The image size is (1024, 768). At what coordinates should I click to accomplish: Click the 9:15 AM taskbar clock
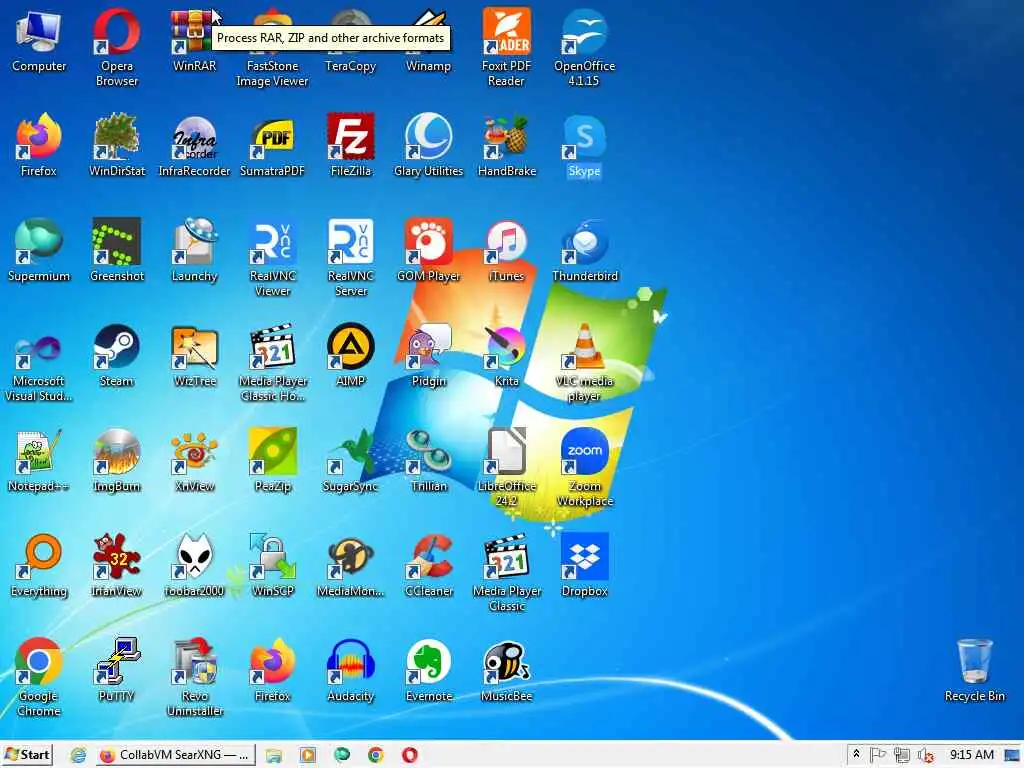tap(972, 755)
